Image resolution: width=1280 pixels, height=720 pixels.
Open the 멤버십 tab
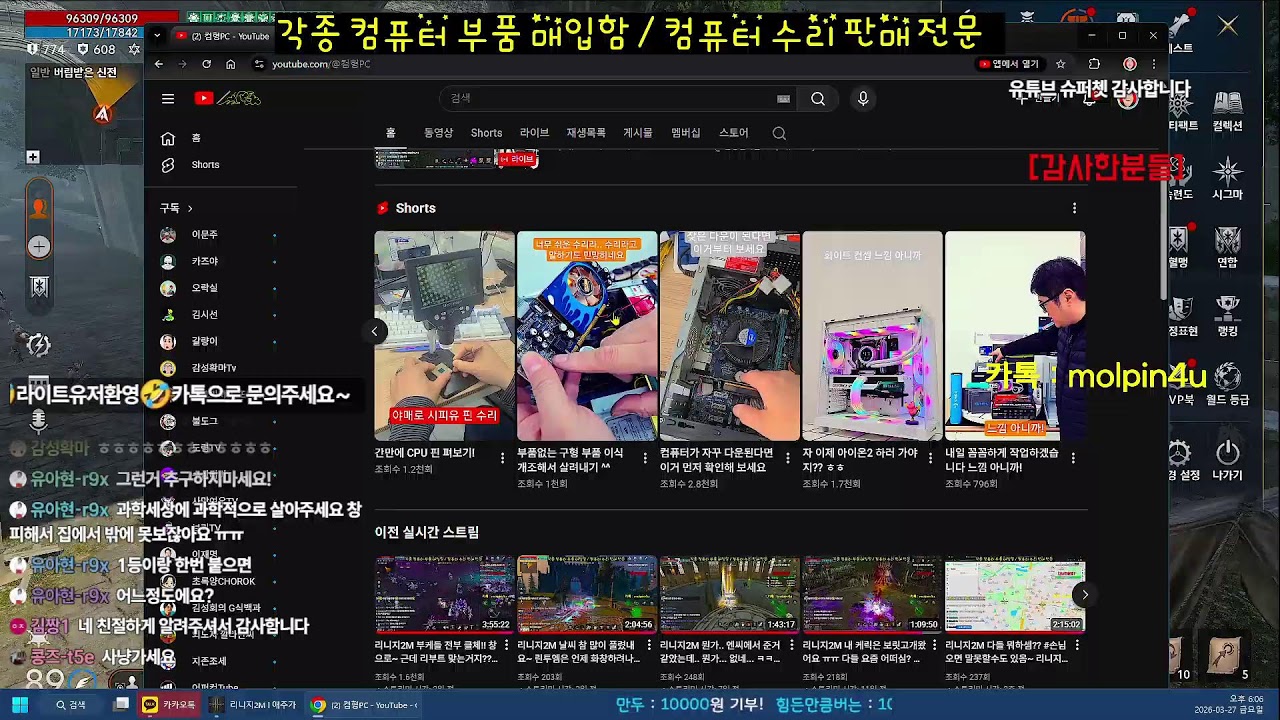point(686,133)
